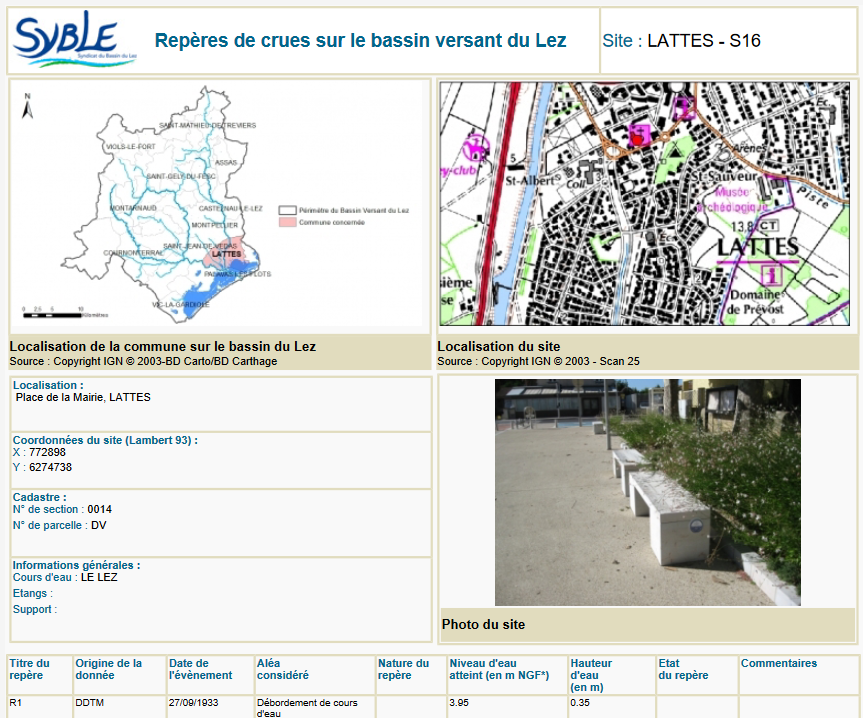Click the St-Albert label on the IGN map

tap(532, 180)
